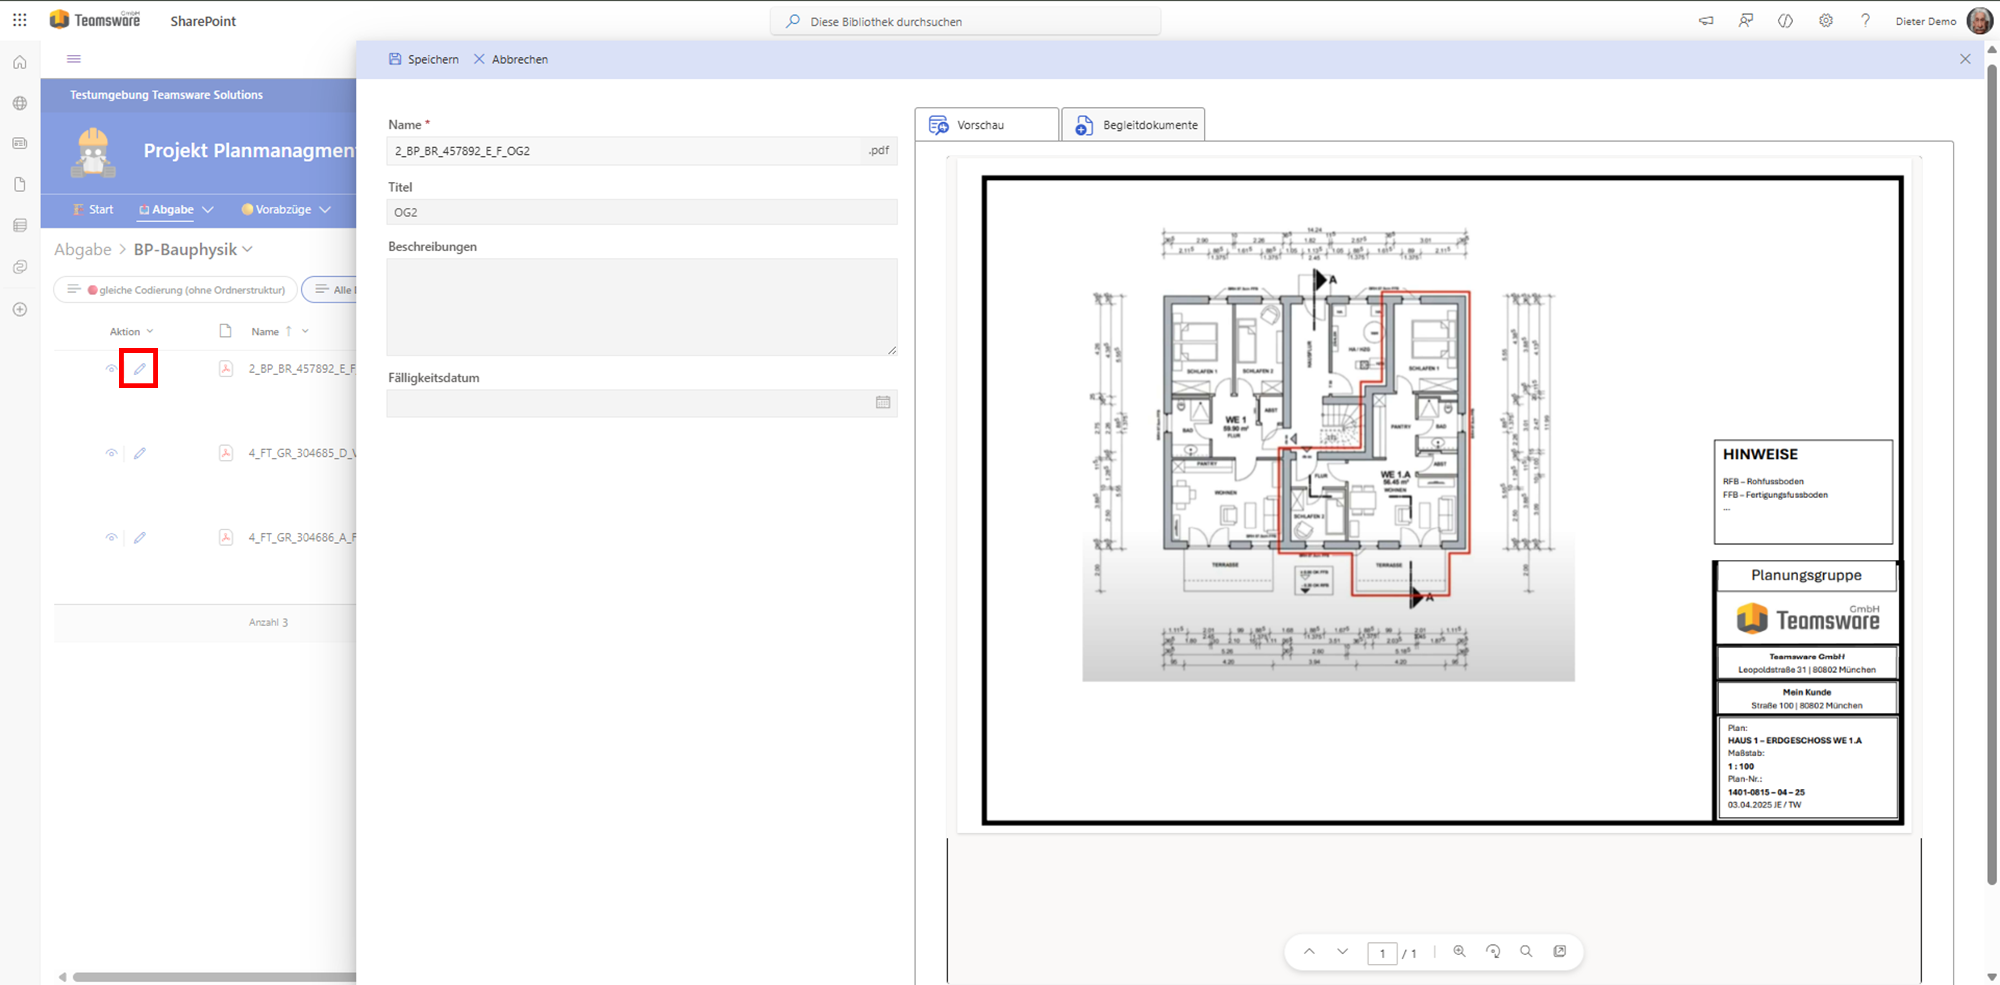Open the BP-Bauphysik breadcrumb dropdown

pos(248,250)
